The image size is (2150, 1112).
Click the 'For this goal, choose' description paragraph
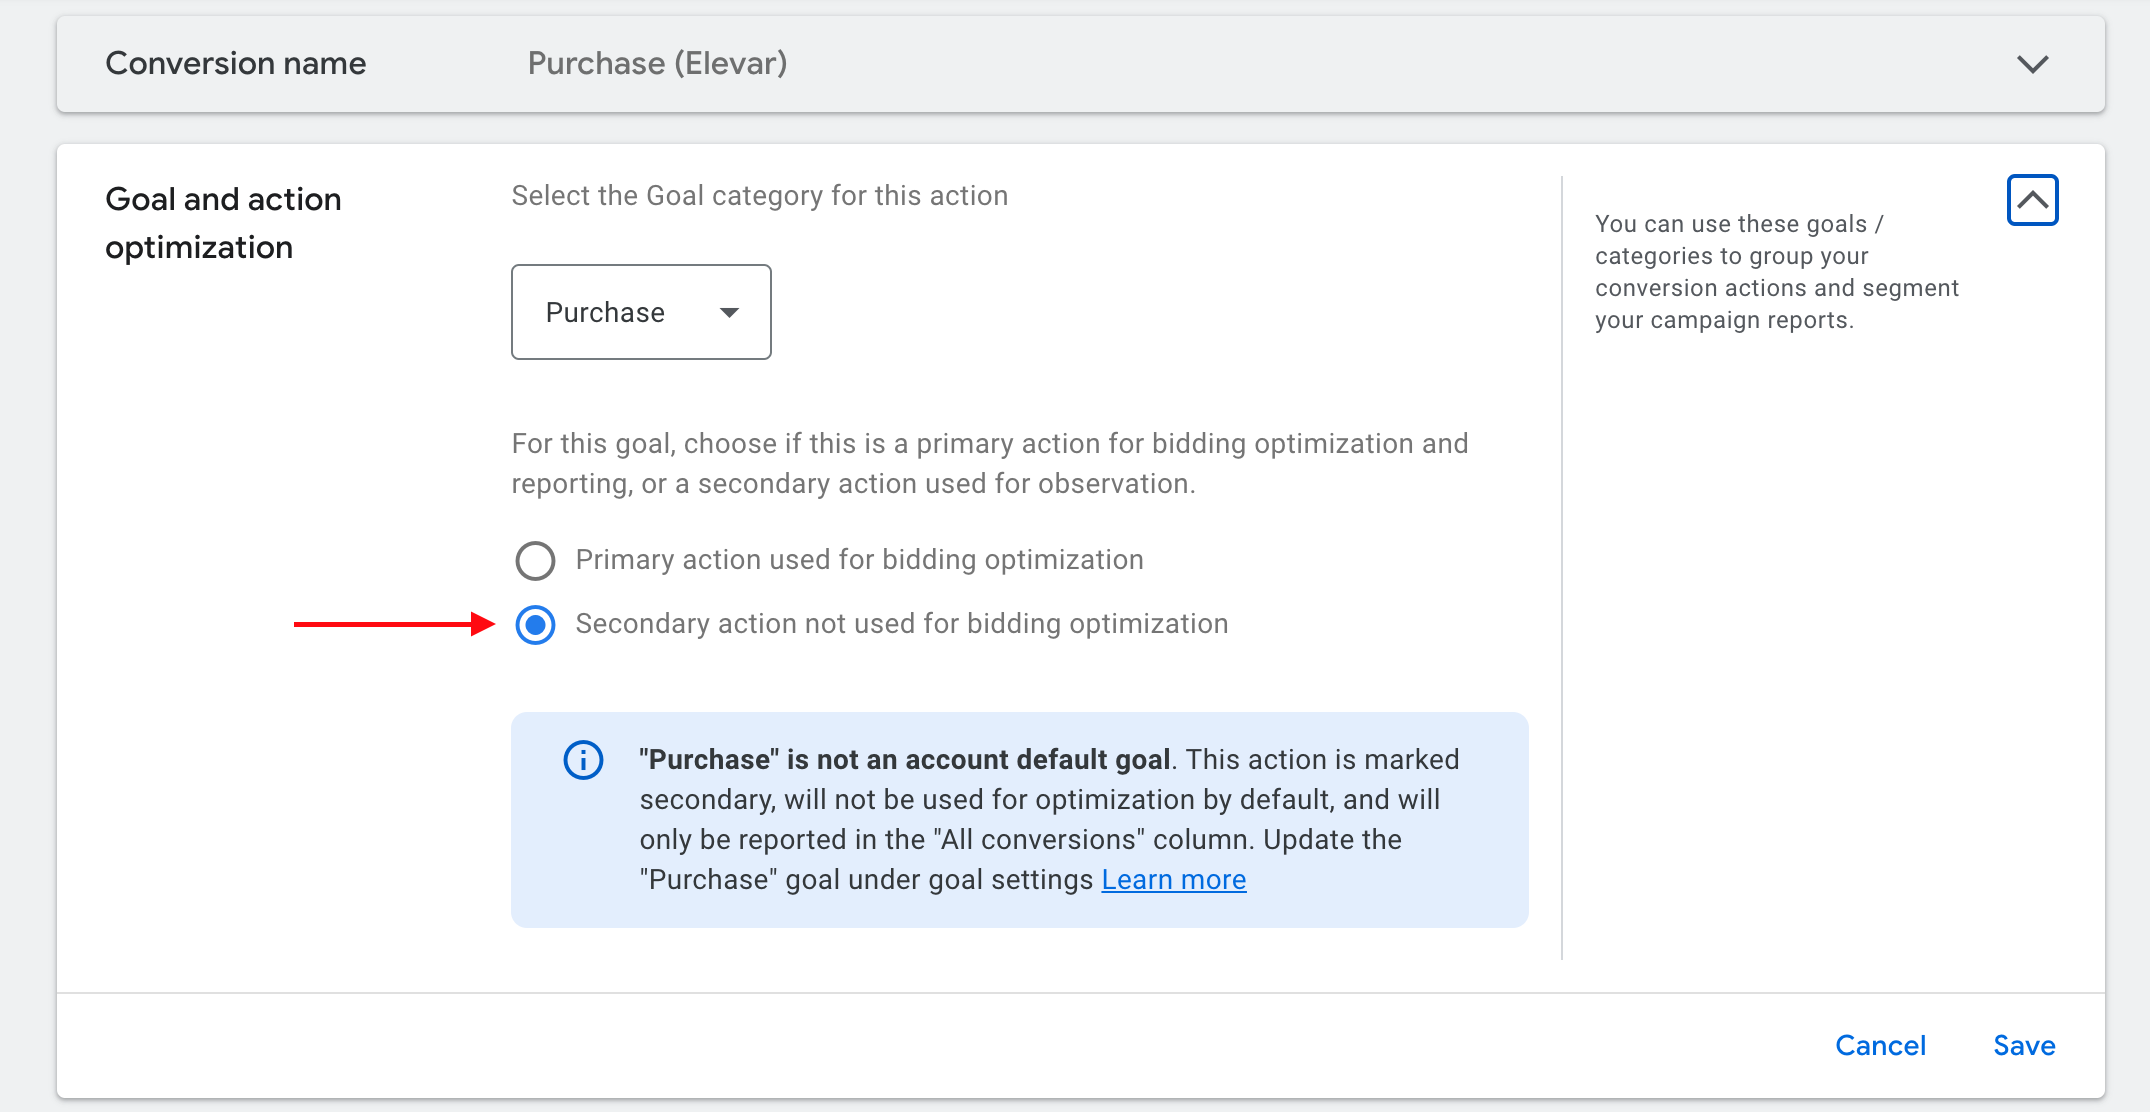pos(989,464)
